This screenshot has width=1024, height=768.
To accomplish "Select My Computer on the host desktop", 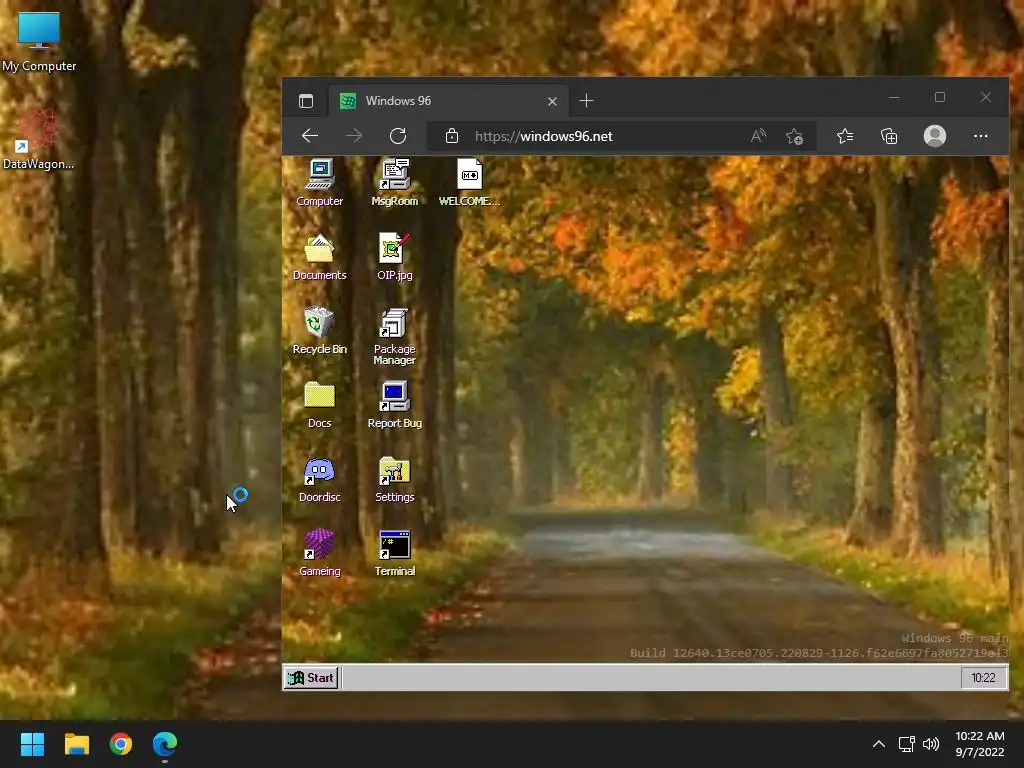I will tap(39, 42).
